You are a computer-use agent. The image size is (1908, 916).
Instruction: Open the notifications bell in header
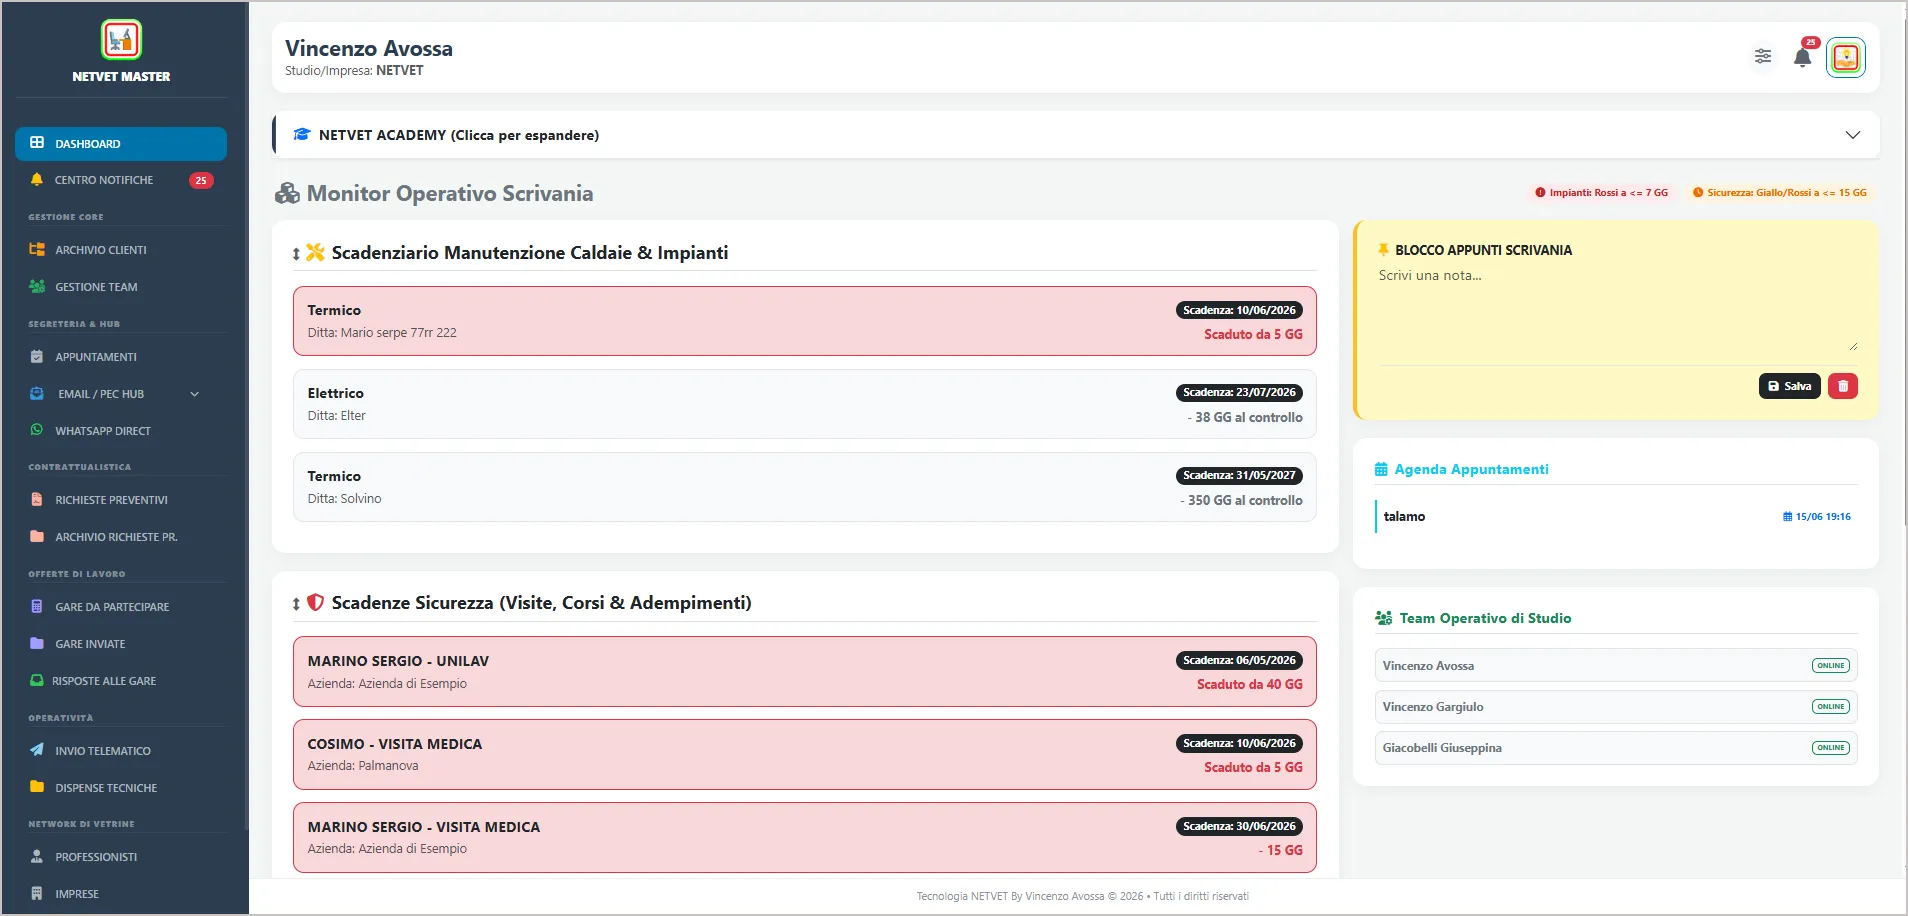[1803, 56]
